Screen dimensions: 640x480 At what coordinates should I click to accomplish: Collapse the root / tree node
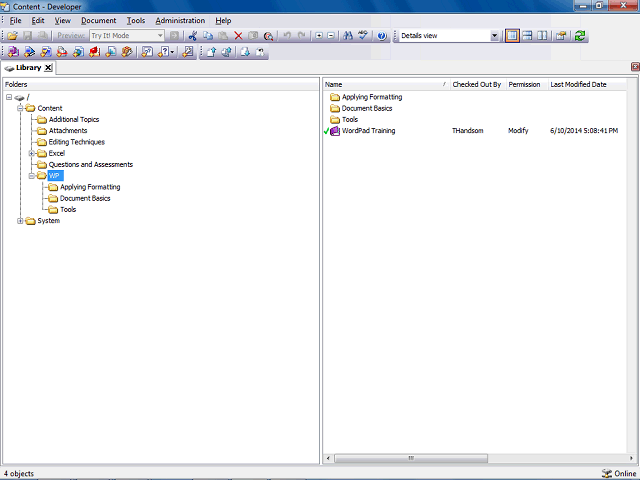9,97
